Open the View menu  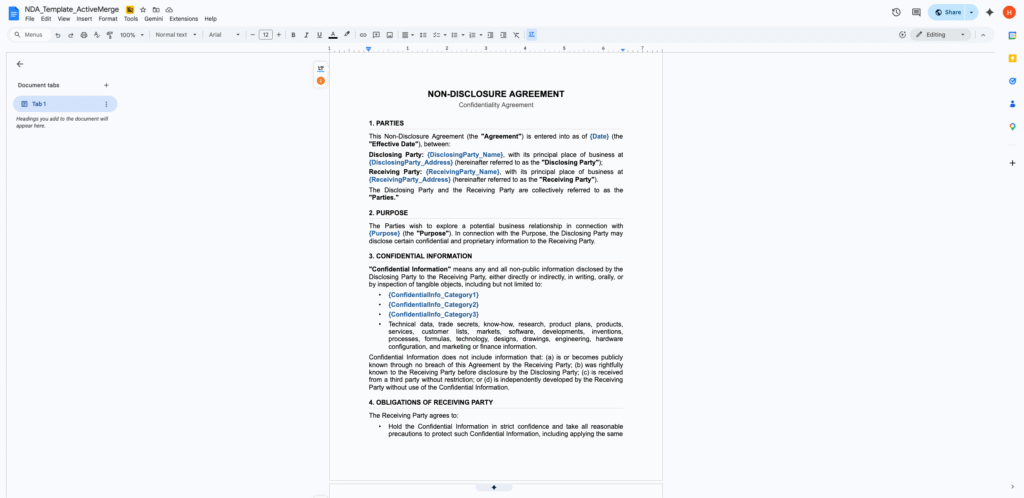(63, 19)
